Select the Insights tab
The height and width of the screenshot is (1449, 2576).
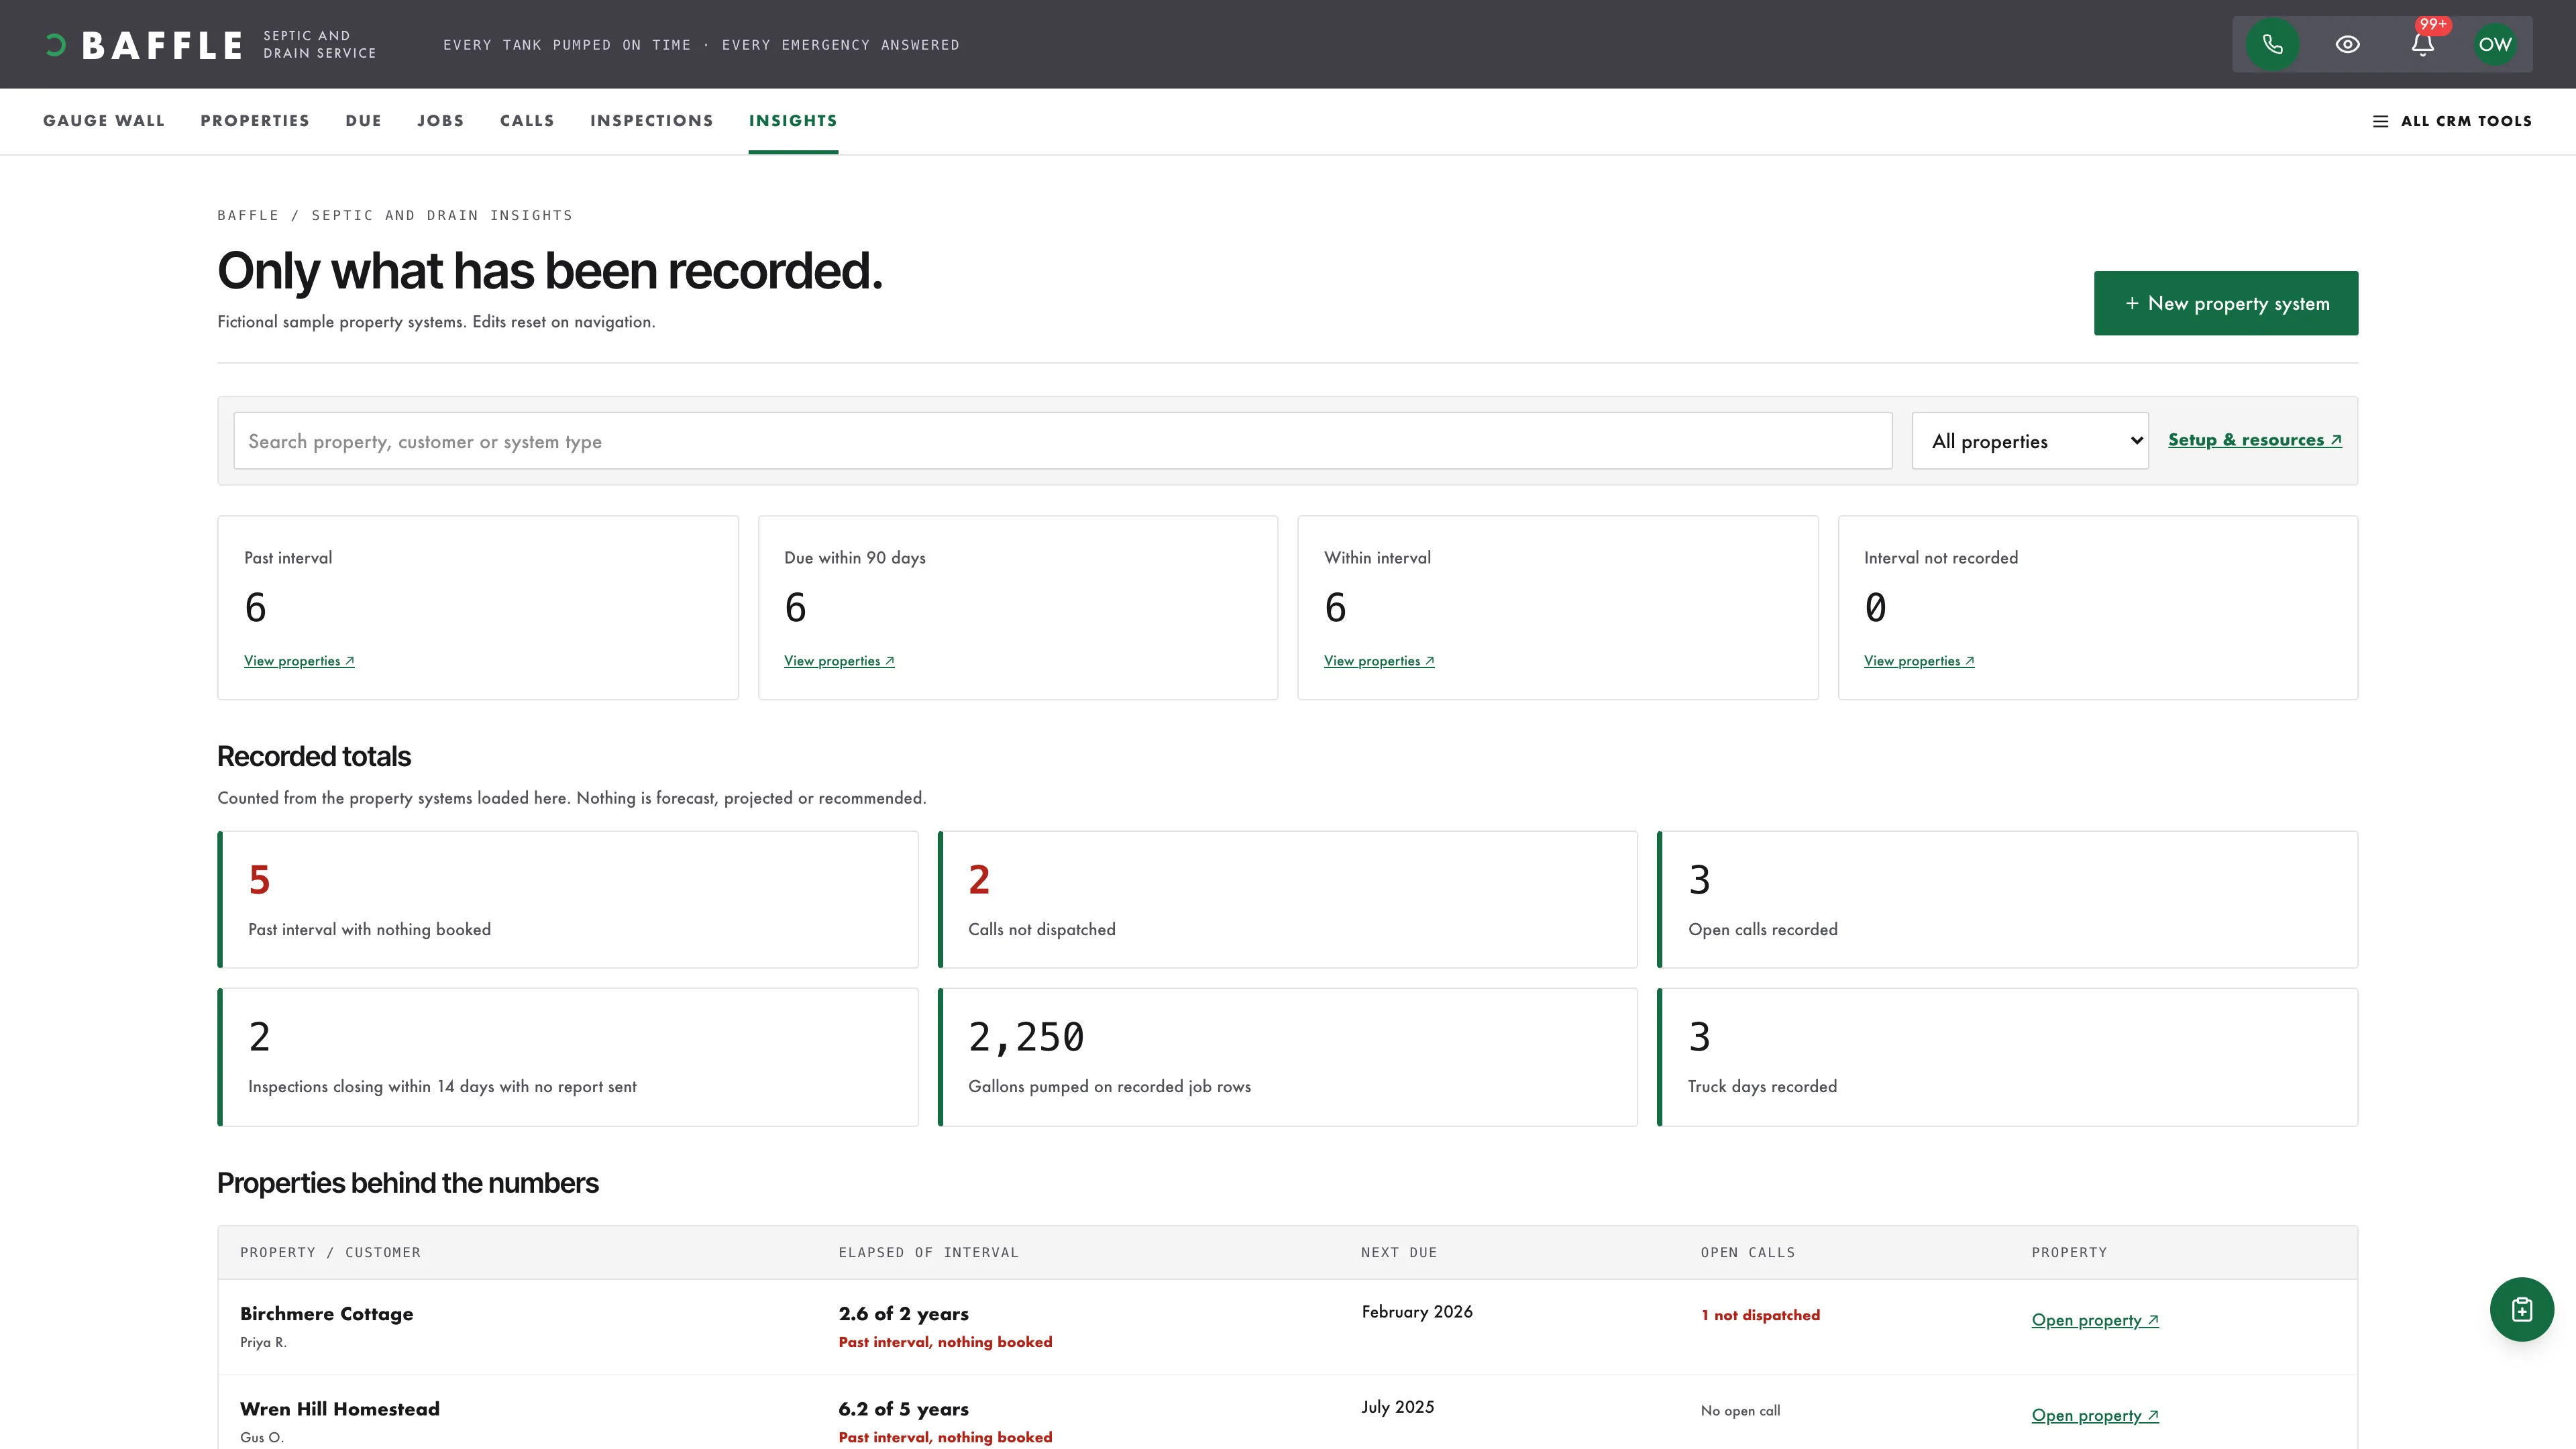(793, 121)
